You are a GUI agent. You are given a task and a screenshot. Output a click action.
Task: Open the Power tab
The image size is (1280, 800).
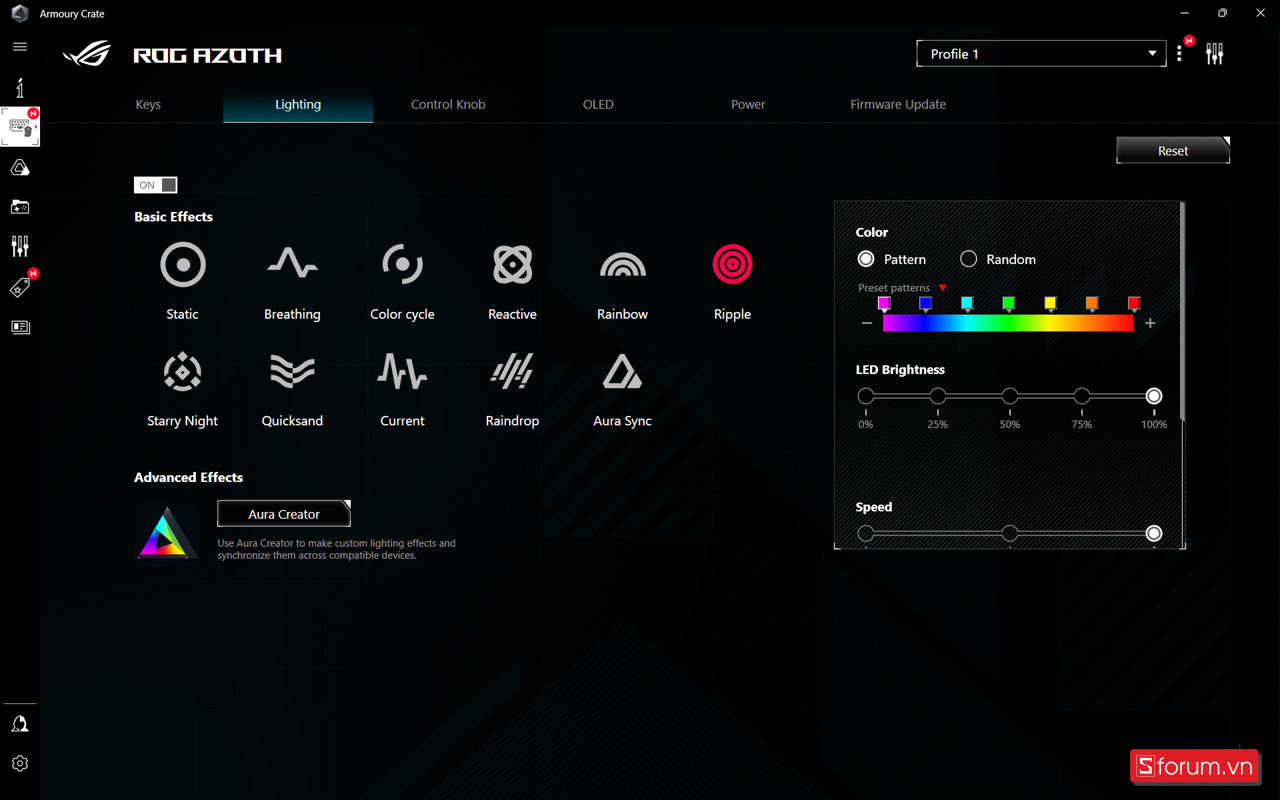[748, 104]
